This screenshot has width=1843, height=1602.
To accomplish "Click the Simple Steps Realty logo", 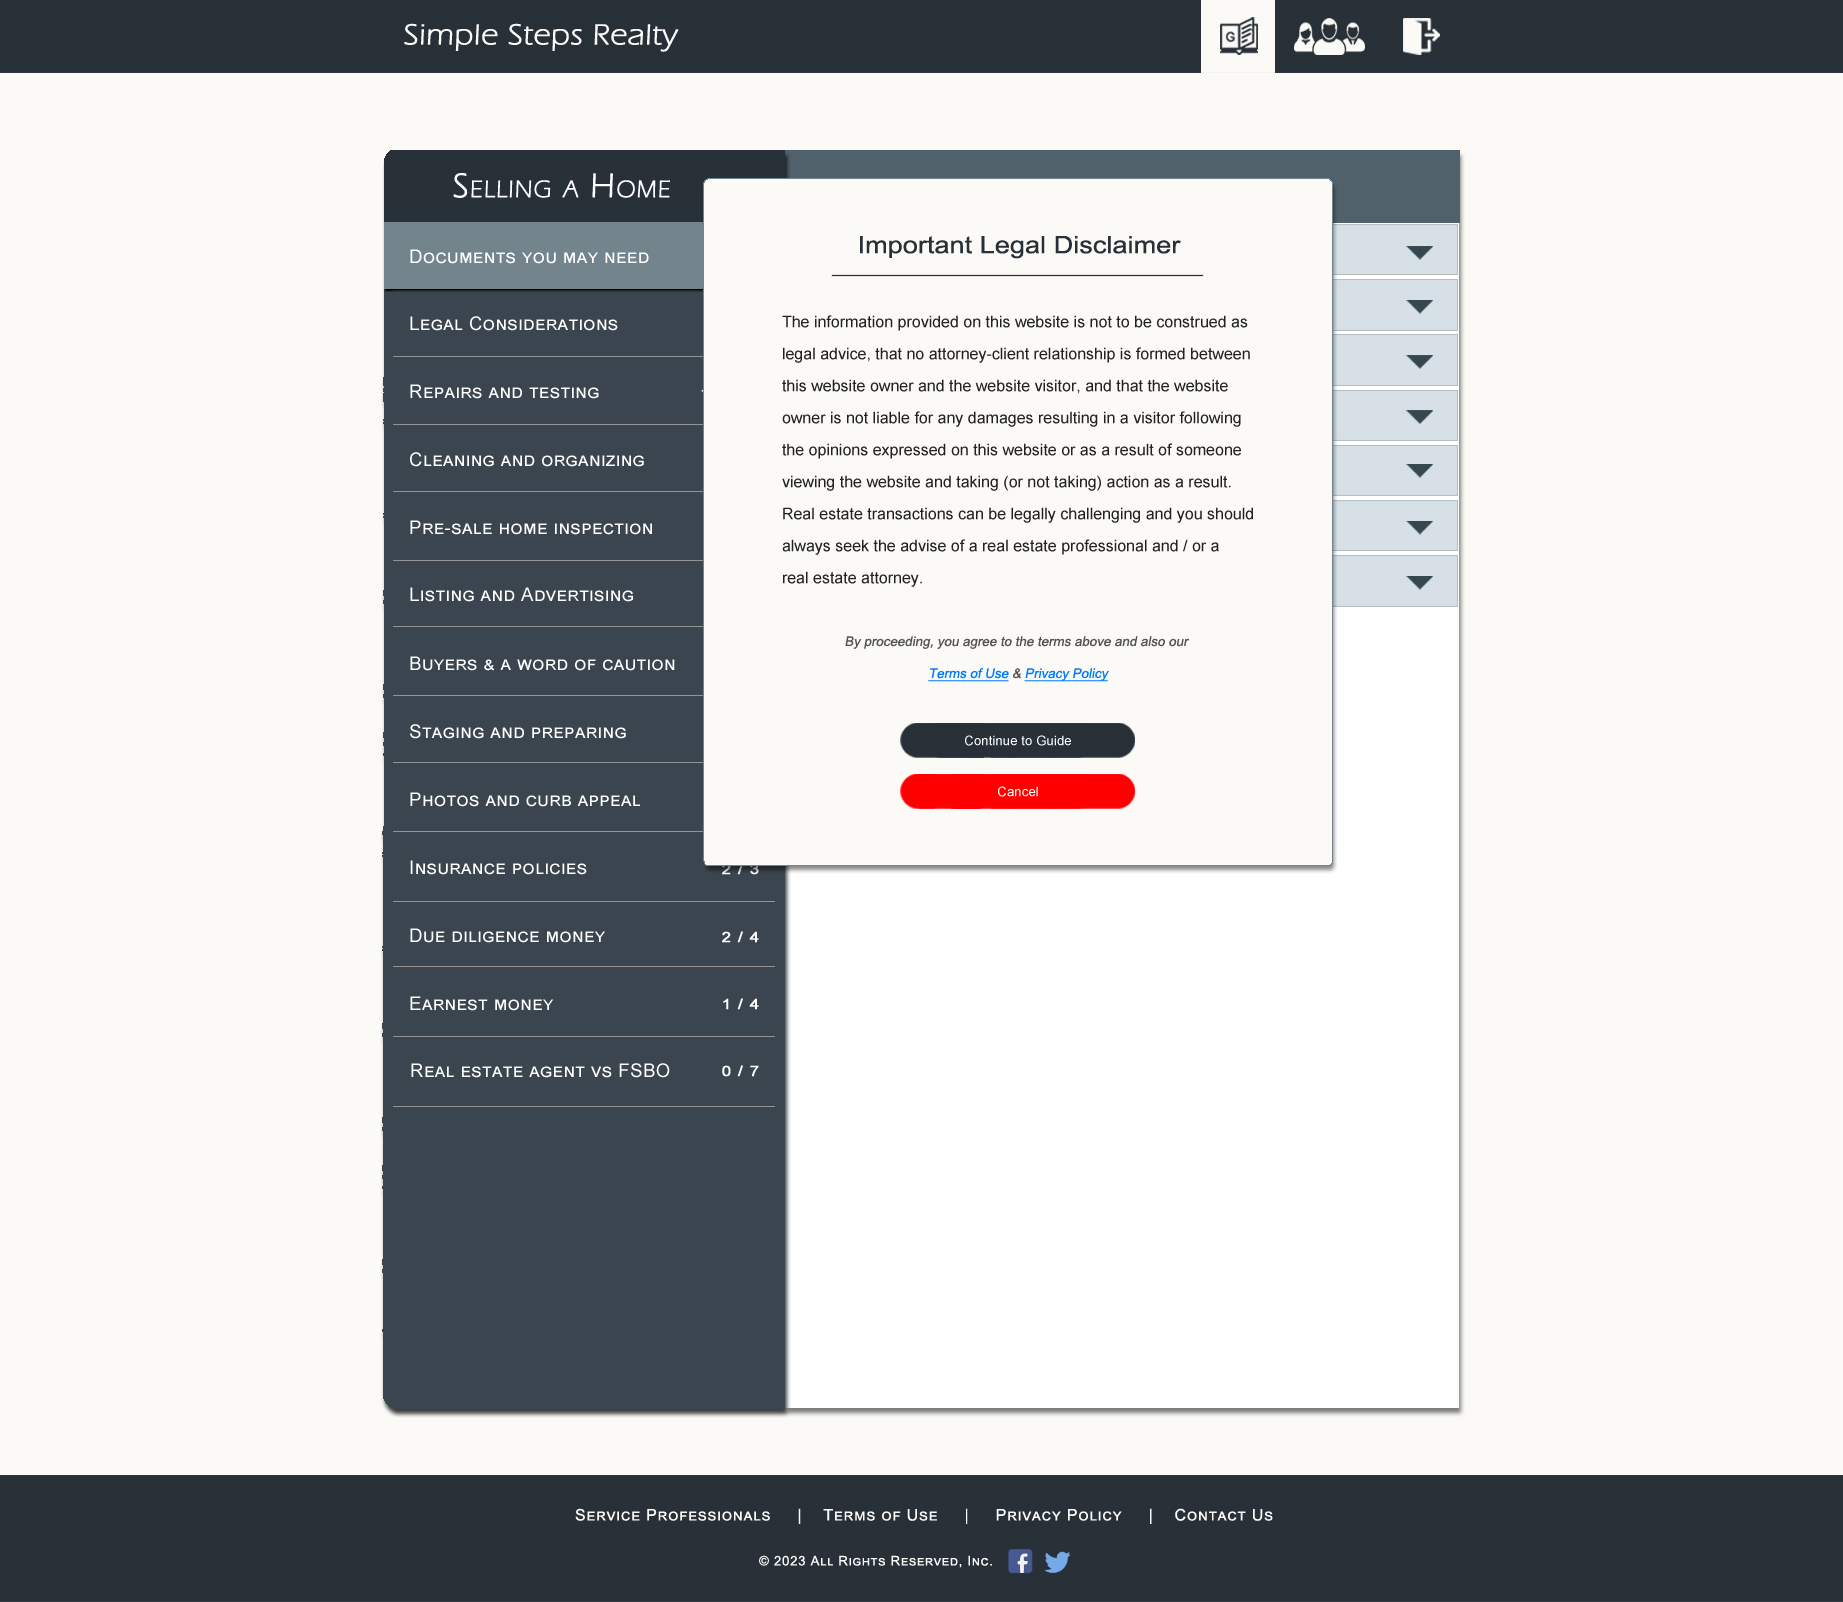I will click(540, 35).
